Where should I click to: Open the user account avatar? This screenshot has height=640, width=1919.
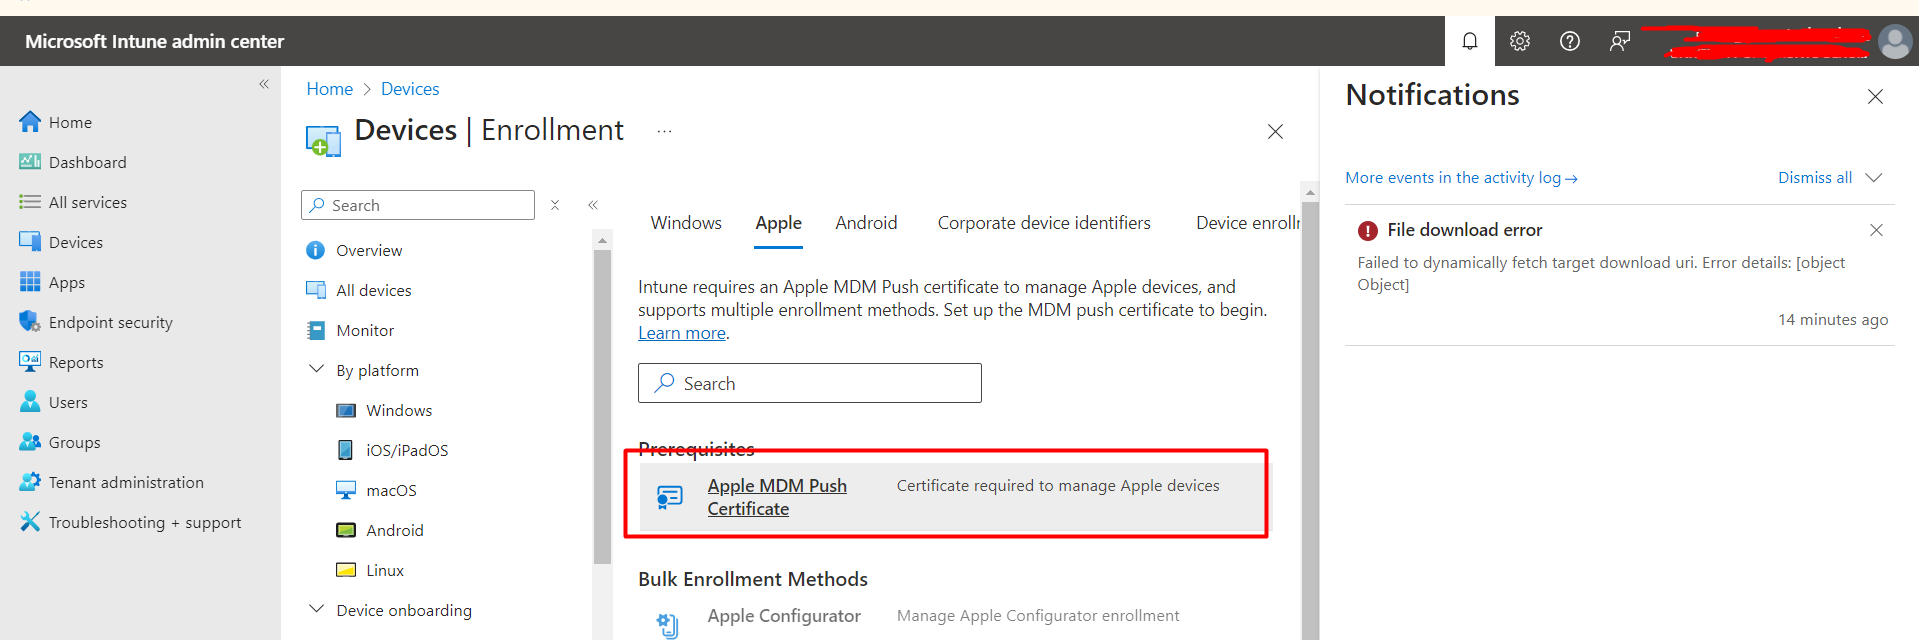click(1895, 41)
